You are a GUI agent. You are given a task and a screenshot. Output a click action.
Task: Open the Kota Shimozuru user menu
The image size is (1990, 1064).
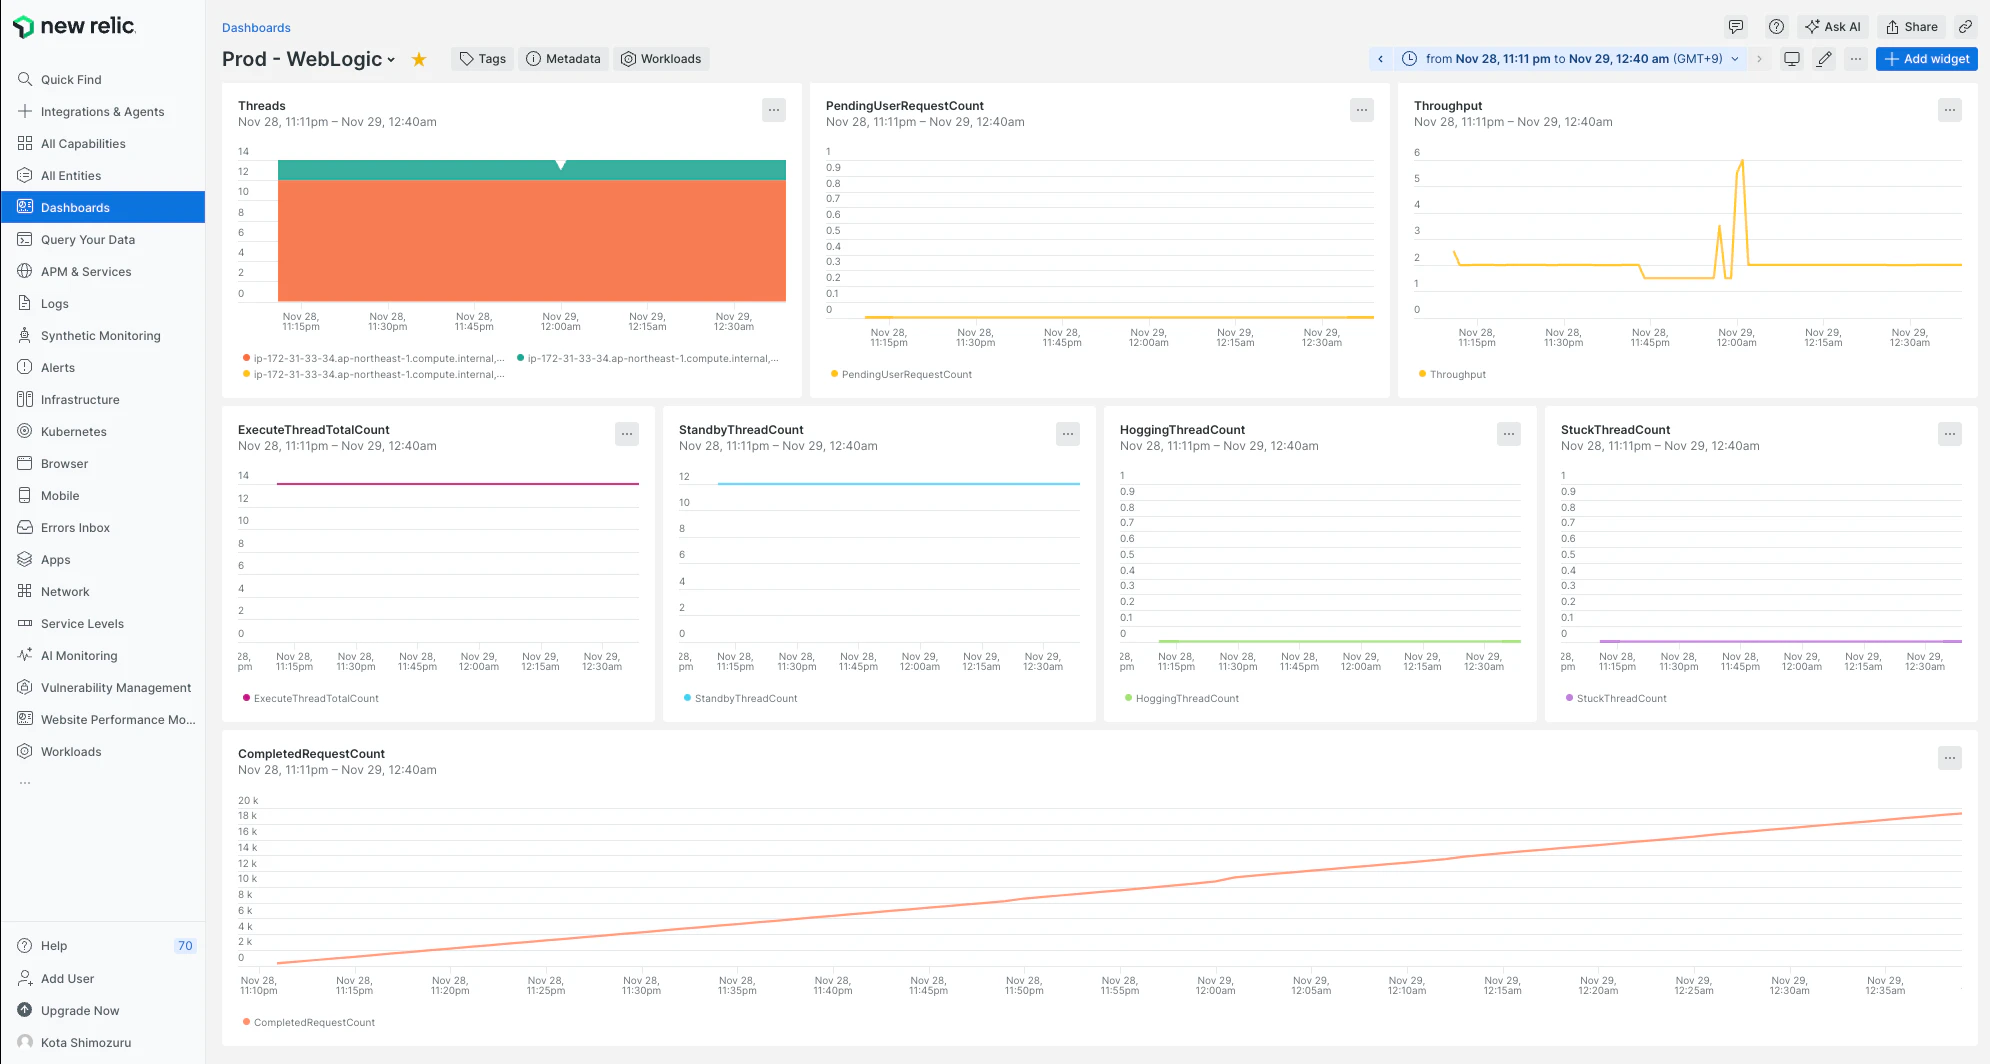103,1042
